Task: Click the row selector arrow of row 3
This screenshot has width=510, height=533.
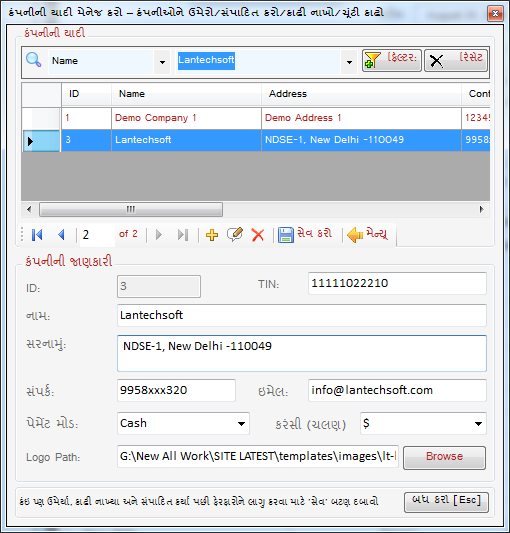Action: click(41, 141)
